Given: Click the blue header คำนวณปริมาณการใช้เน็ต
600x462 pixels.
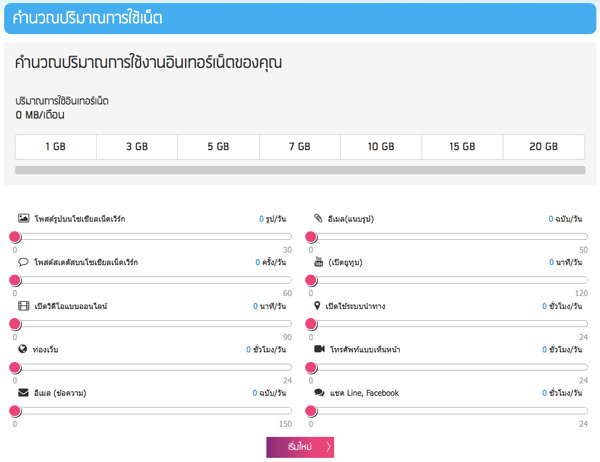Looking at the screenshot, I should (x=300, y=18).
